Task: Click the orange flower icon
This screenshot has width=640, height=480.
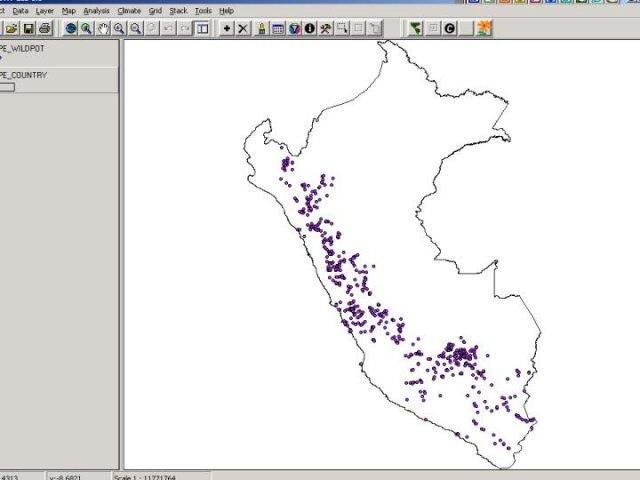Action: (484, 29)
